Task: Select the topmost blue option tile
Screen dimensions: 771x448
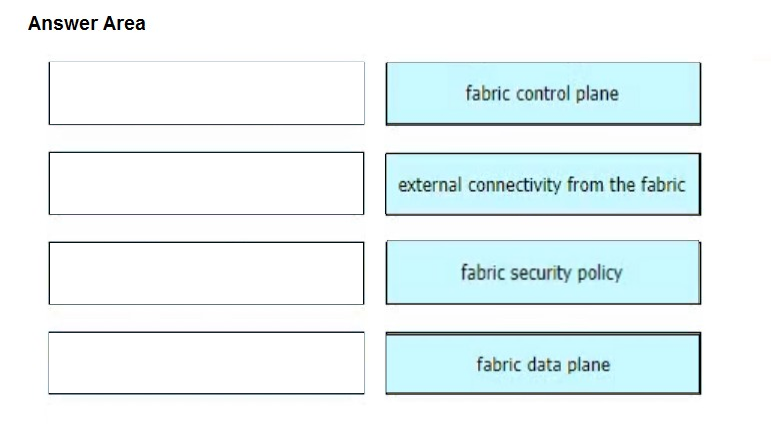Action: tap(543, 93)
